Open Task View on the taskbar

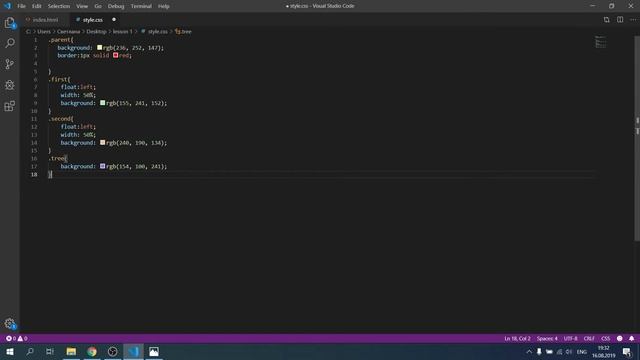[50, 351]
